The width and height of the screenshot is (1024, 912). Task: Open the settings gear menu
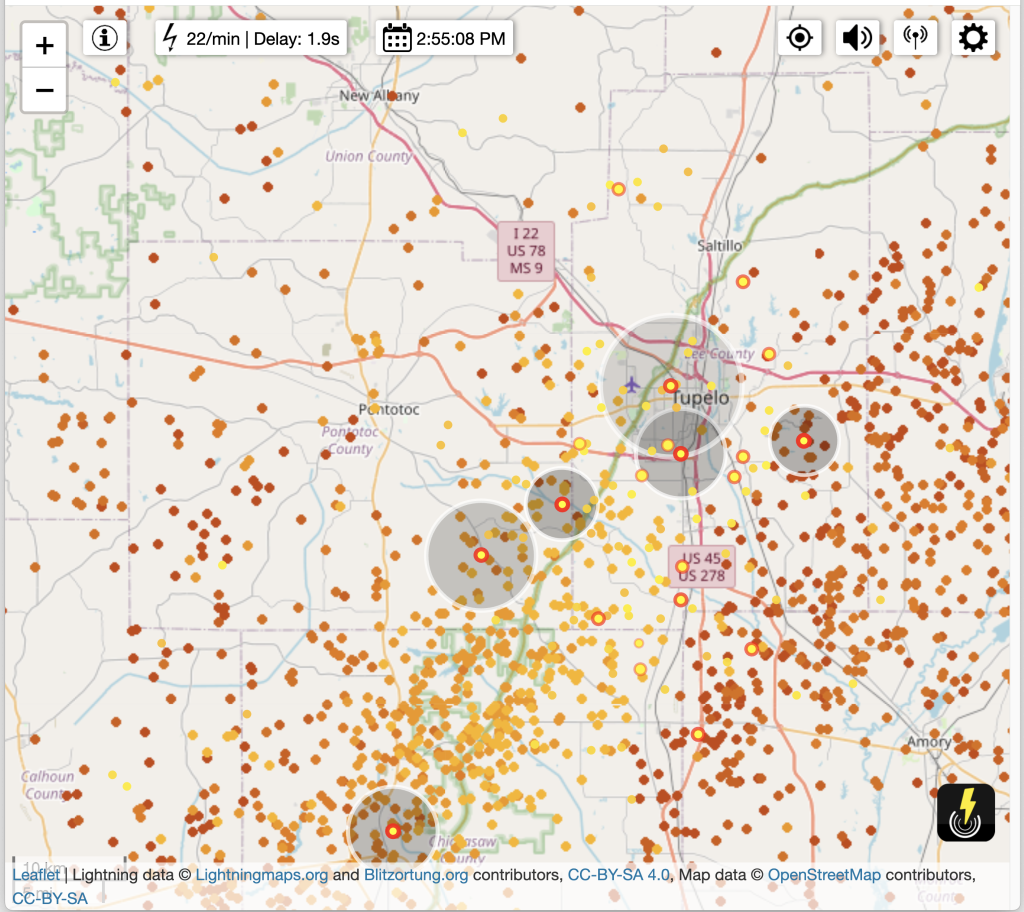[x=973, y=38]
